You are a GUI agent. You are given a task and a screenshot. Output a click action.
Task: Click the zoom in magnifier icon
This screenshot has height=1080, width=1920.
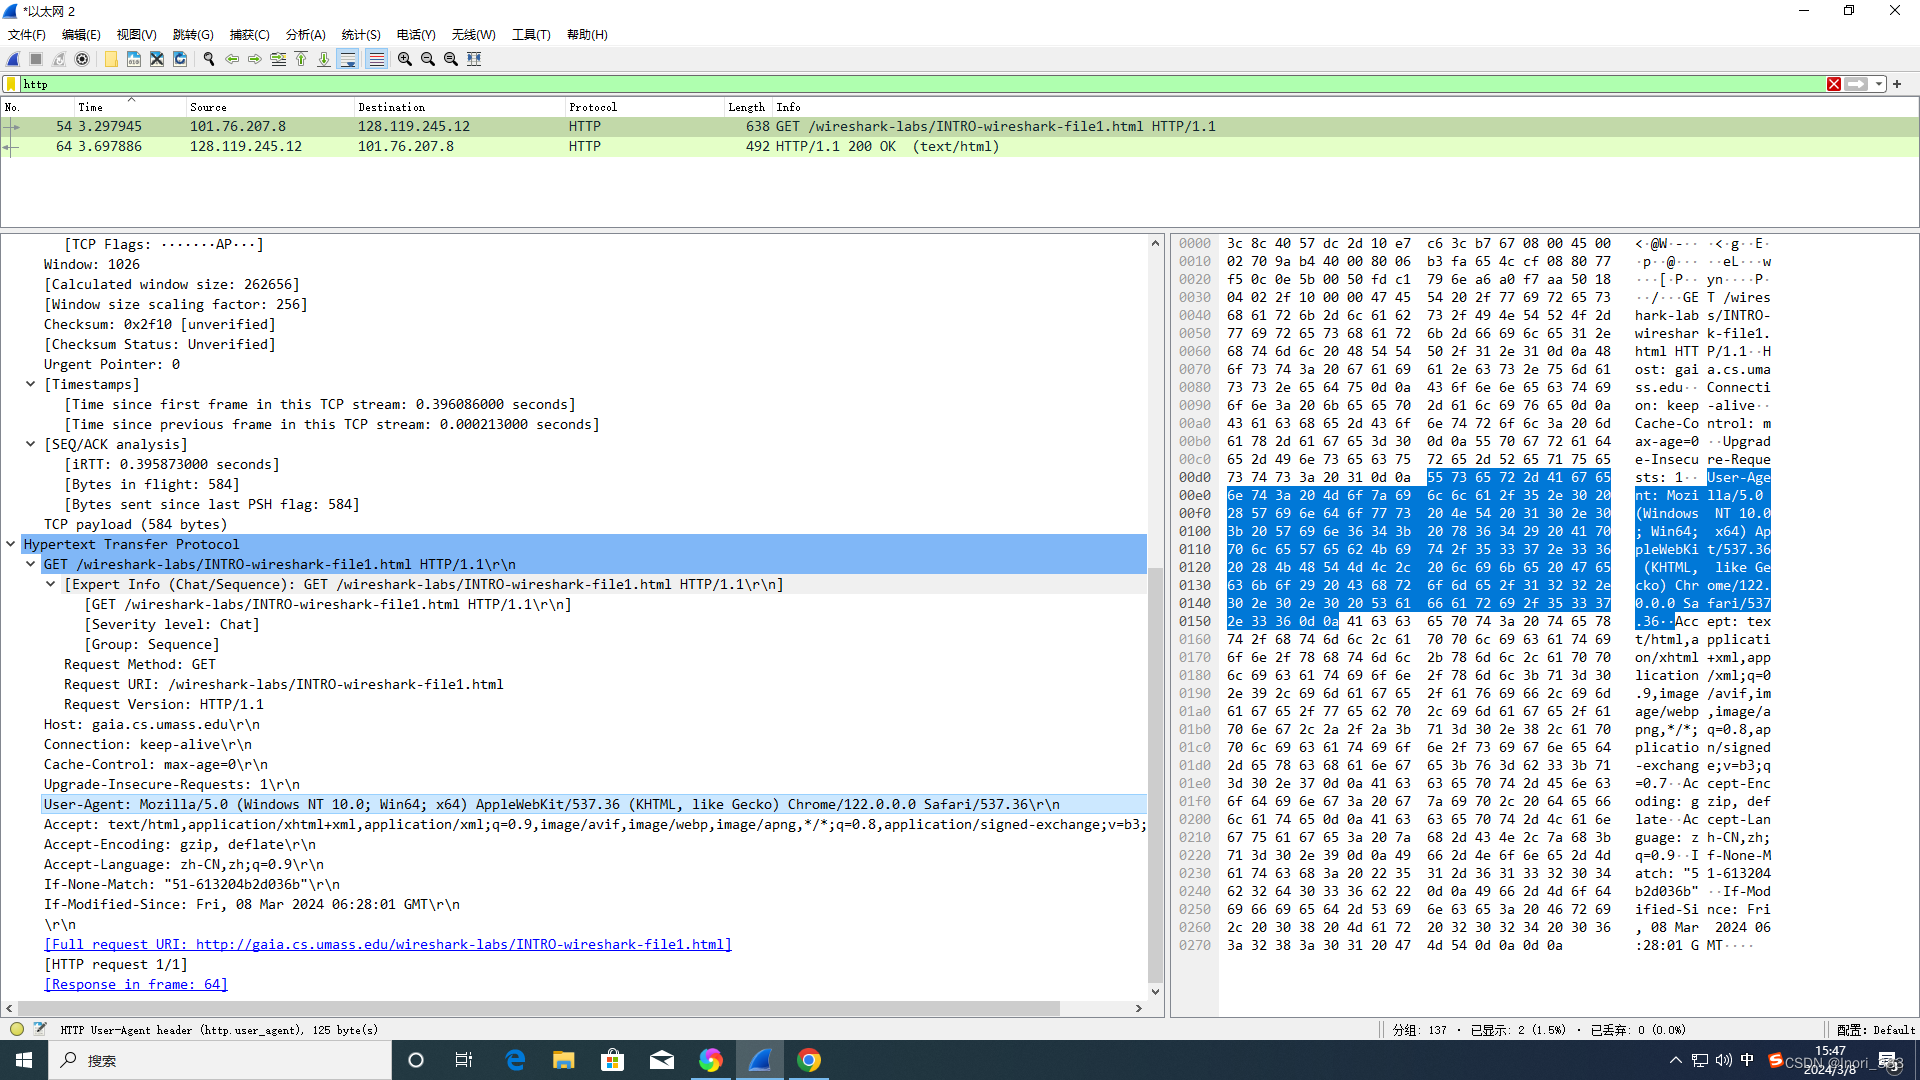[x=404, y=59]
